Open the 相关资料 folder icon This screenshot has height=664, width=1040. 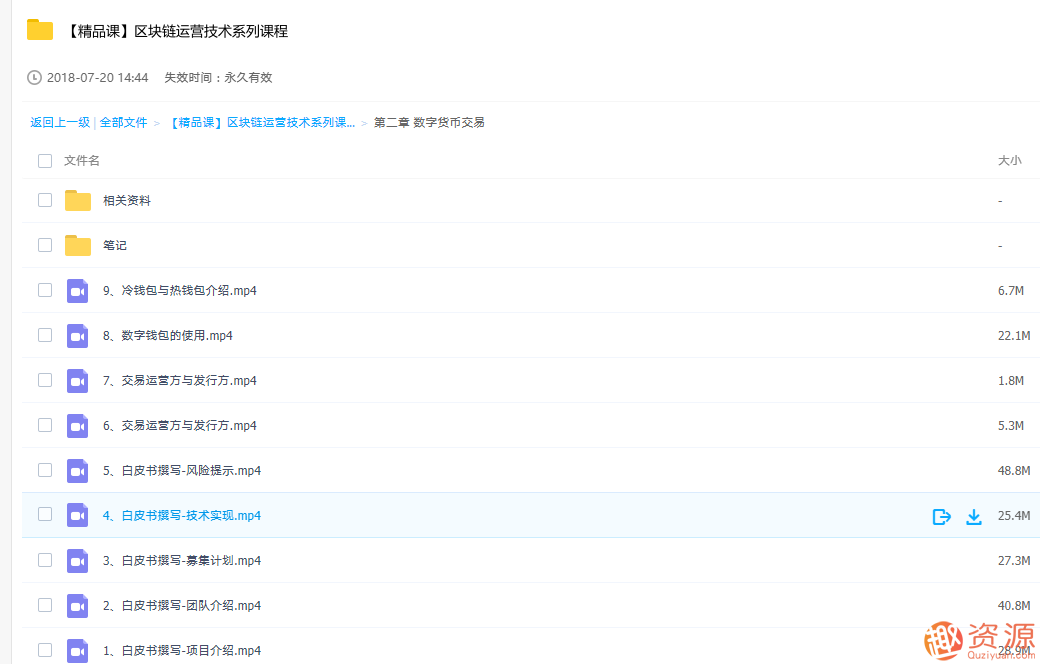coord(78,200)
